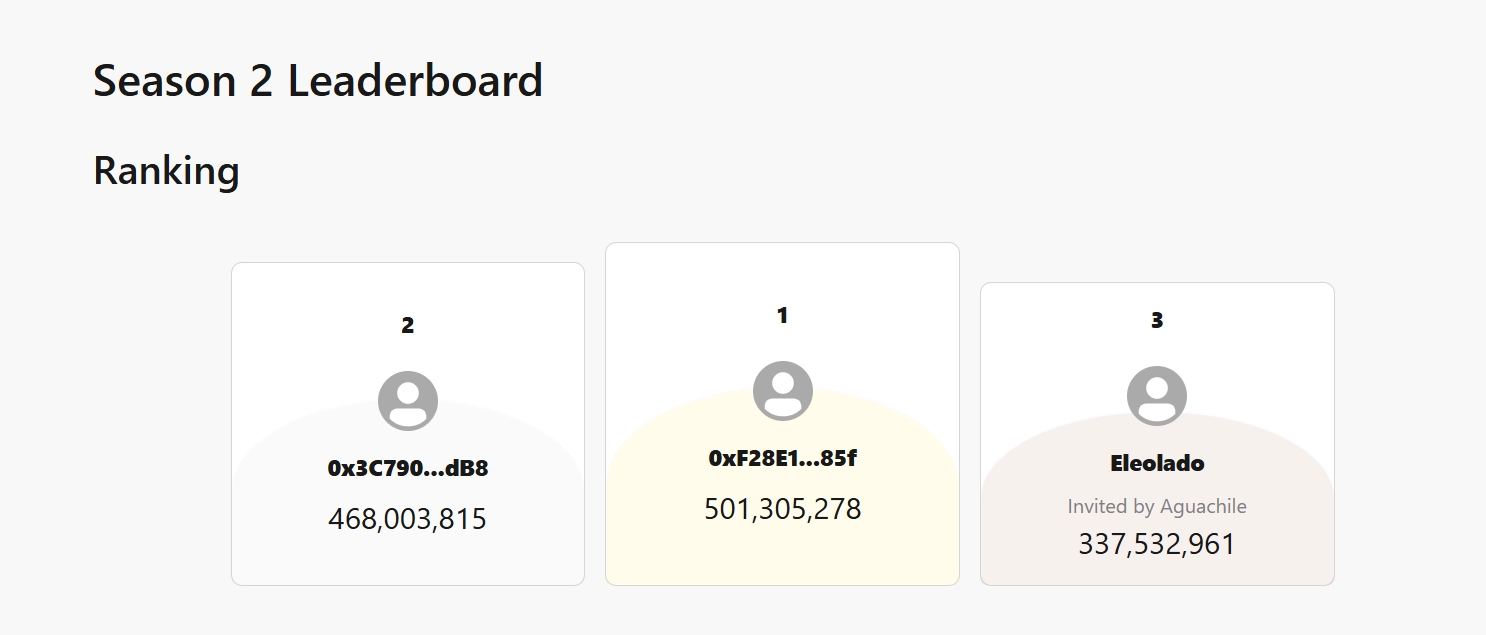Click the Season 2 Leaderboard heading
Image resolution: width=1486 pixels, height=635 pixels.
[x=318, y=80]
